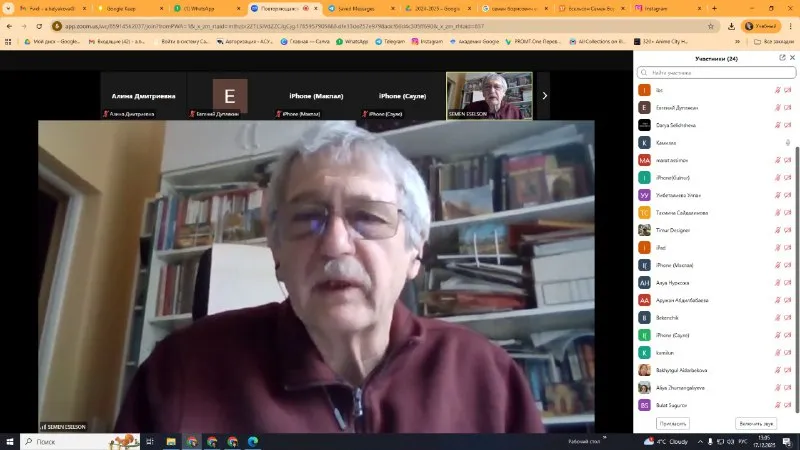Viewport: 800px width, 450px height.
Task: Close the participants panel
Action: pyautogui.click(x=791, y=58)
